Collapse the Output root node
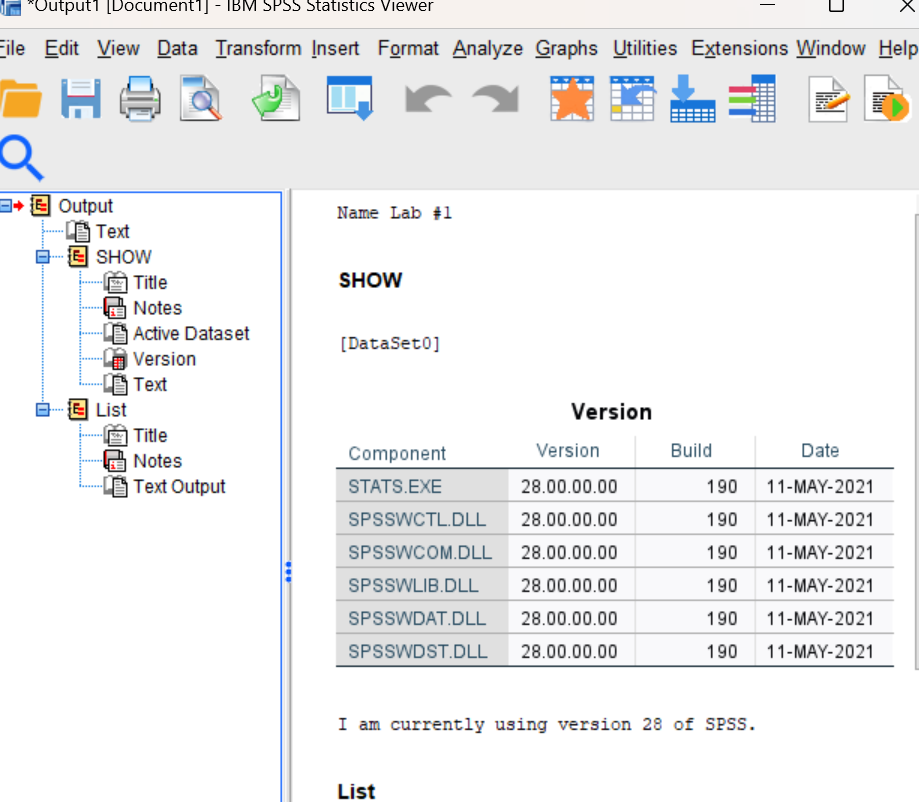Viewport: 919px width, 802px height. 5,206
